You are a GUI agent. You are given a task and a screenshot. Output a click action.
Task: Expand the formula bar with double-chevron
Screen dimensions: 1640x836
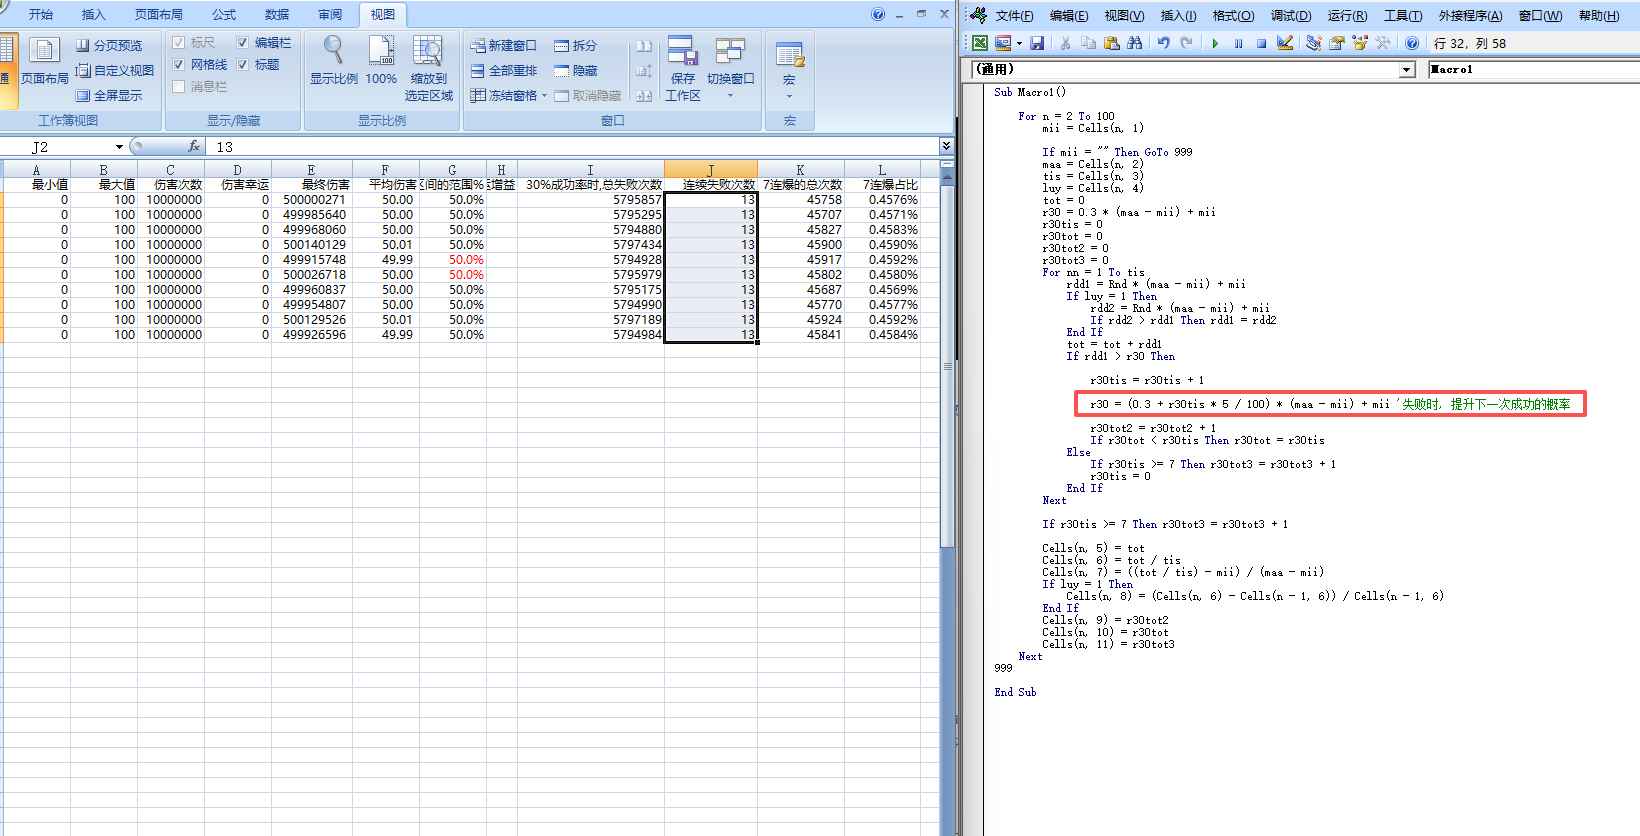[x=946, y=147]
